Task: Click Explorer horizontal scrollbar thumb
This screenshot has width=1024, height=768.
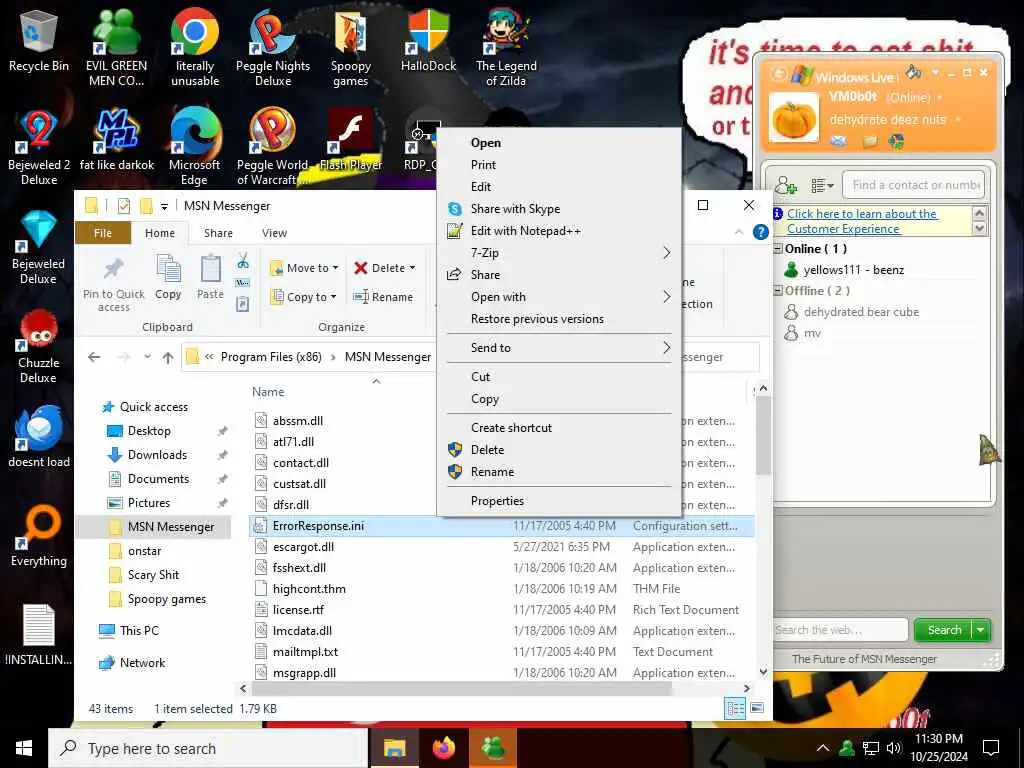Action: [x=461, y=688]
